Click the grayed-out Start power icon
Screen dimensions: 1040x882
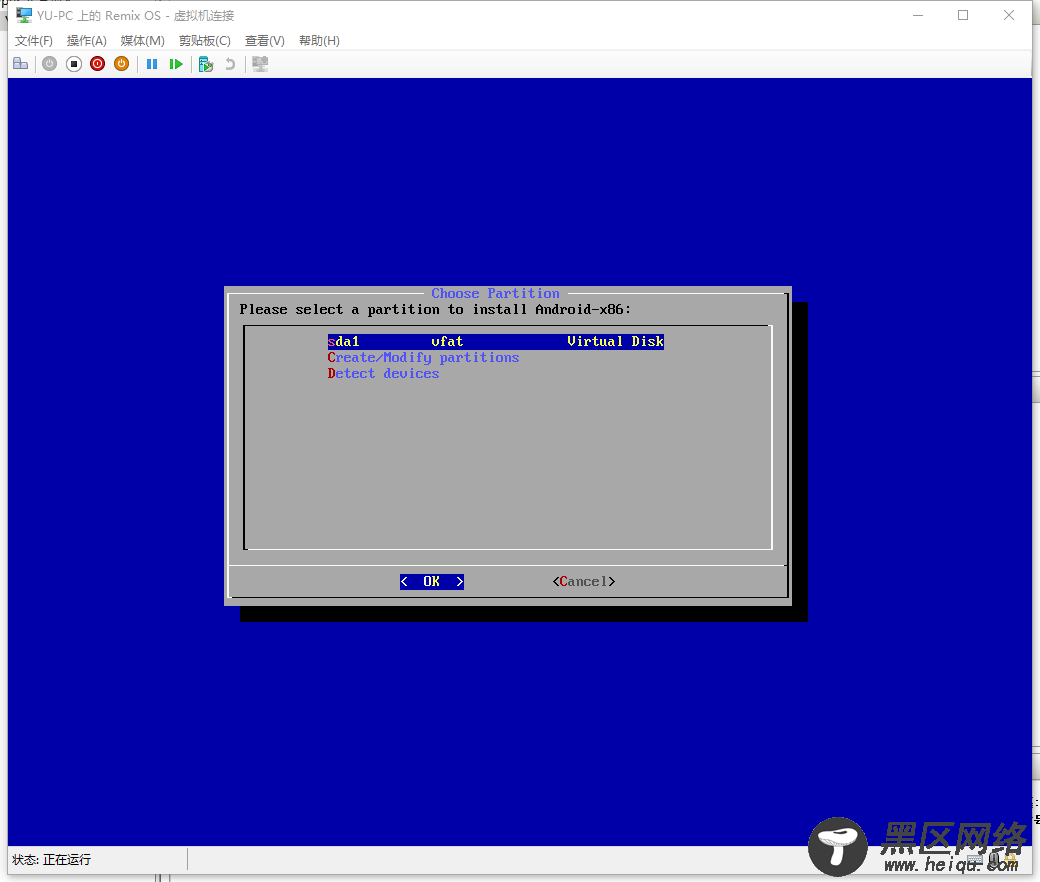pos(50,64)
